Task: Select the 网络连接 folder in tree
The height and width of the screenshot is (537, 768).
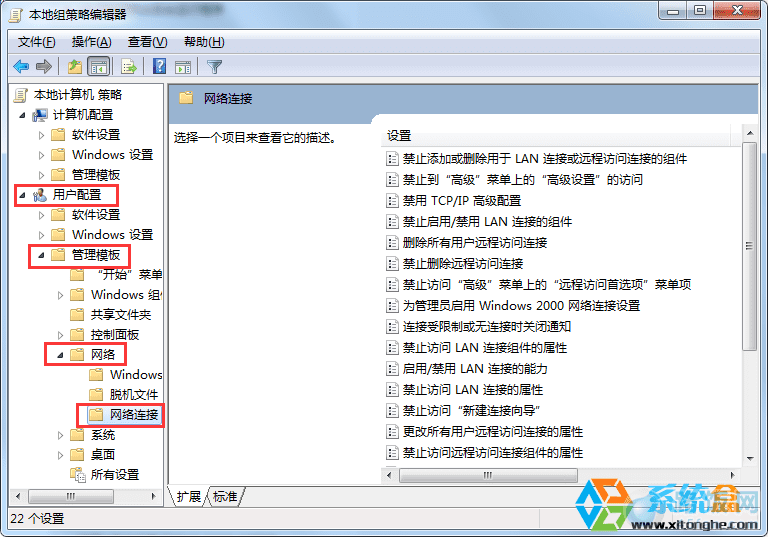Action: [x=134, y=415]
